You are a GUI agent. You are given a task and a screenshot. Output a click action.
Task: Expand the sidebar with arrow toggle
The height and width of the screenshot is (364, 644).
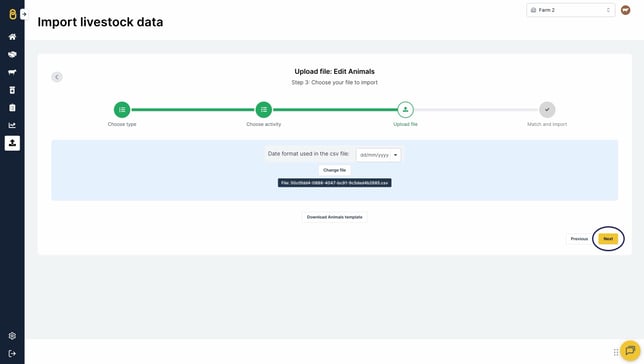coord(24,14)
